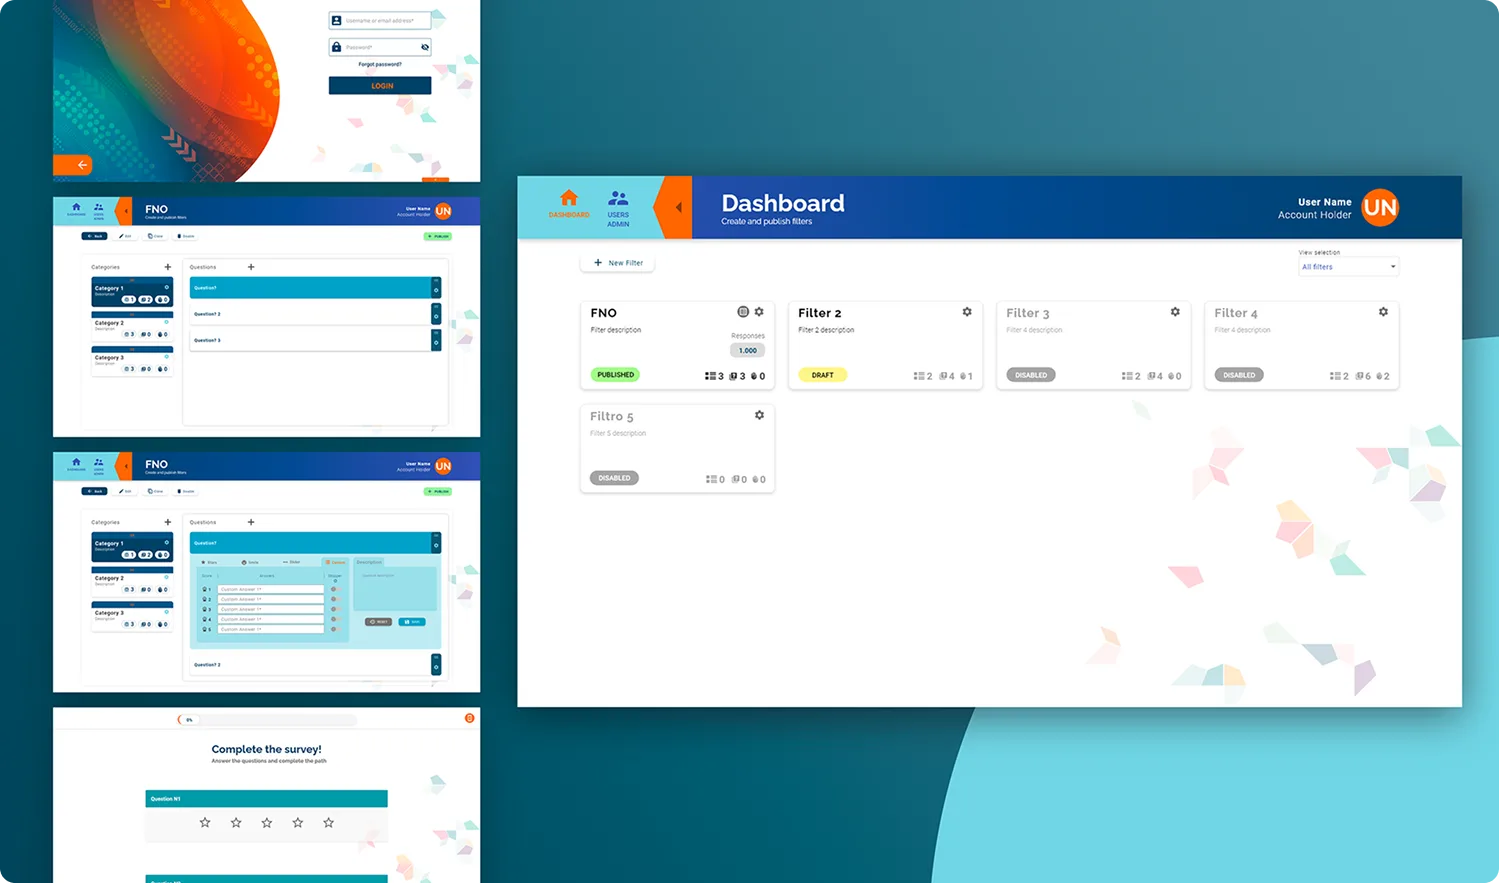Select Custom answer type in lower FNO editor

(x=335, y=562)
